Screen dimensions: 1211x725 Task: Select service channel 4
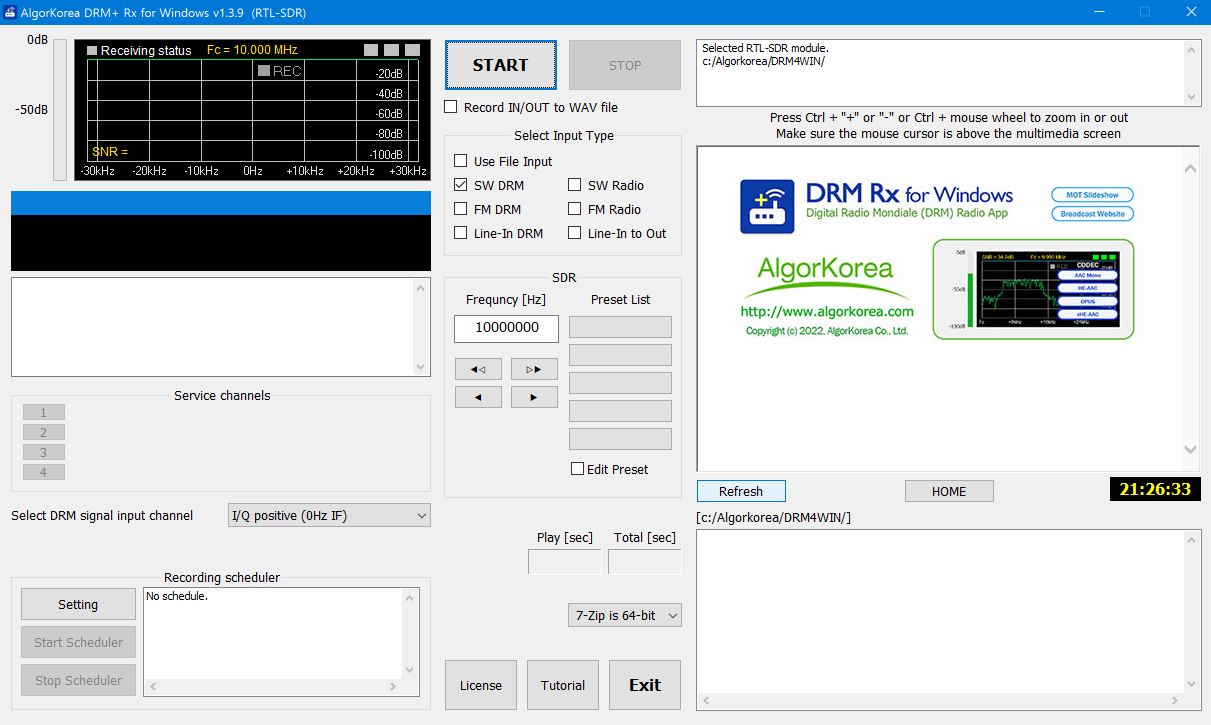(x=44, y=472)
